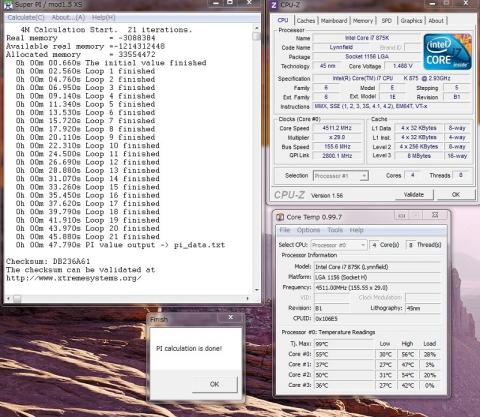Click the PI value output pi_data.txt line

120,245
